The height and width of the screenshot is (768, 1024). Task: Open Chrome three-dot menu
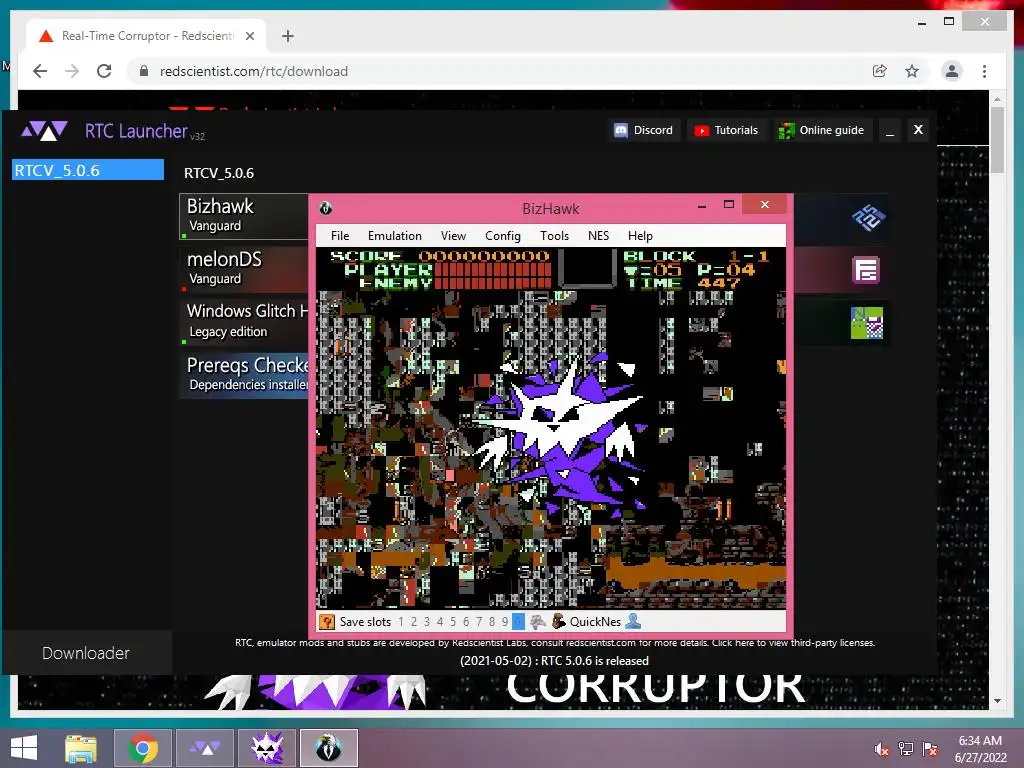(984, 71)
